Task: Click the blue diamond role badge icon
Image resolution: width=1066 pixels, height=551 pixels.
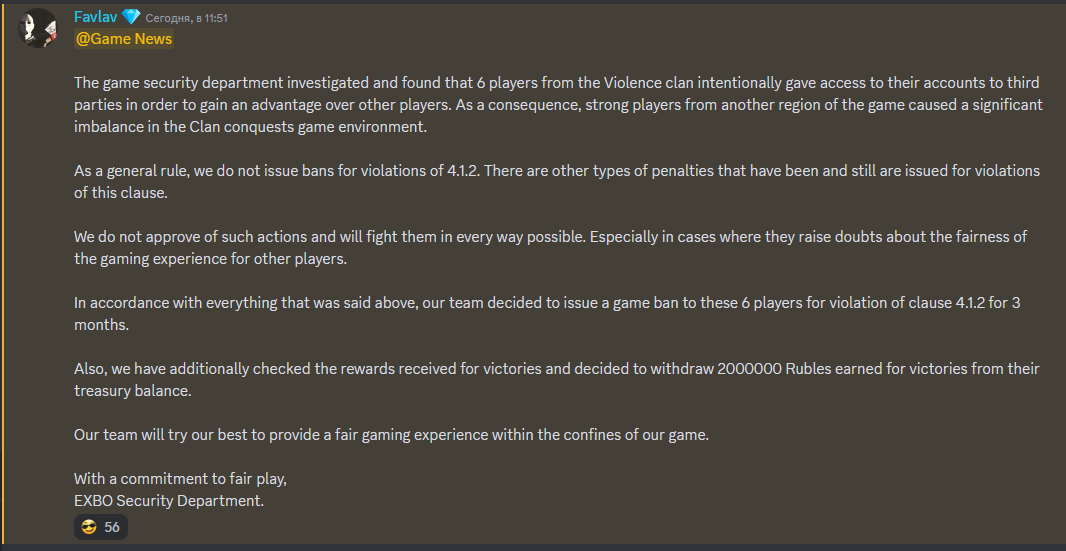Action: point(131,17)
